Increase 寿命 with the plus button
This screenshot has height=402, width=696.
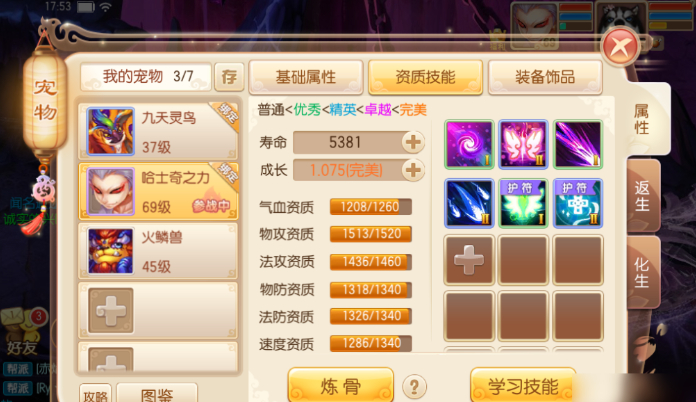(413, 142)
